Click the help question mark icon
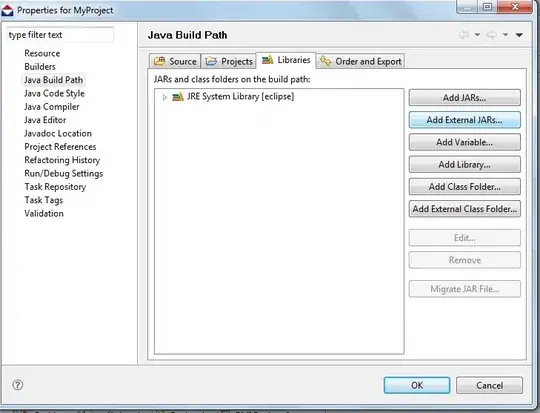Screen dimensions: 540x413 click(x=18, y=385)
